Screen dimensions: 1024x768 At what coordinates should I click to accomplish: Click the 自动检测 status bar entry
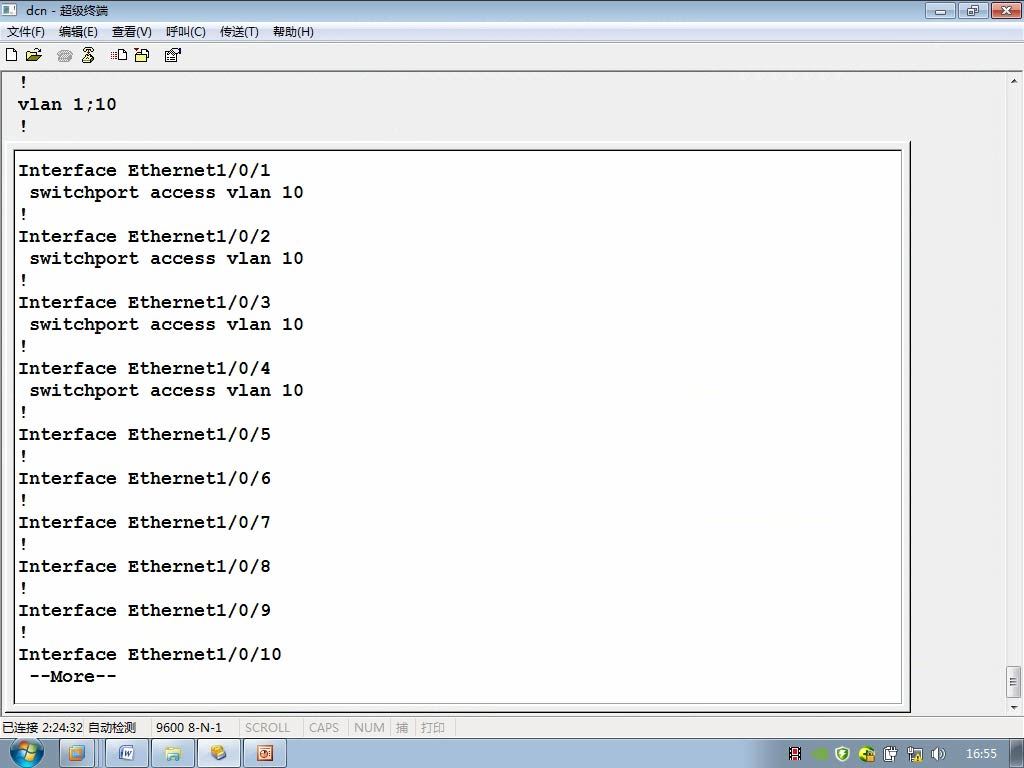112,727
